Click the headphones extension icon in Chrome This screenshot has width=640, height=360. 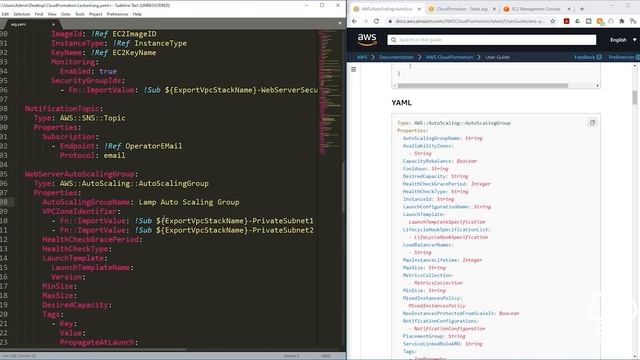coord(611,21)
